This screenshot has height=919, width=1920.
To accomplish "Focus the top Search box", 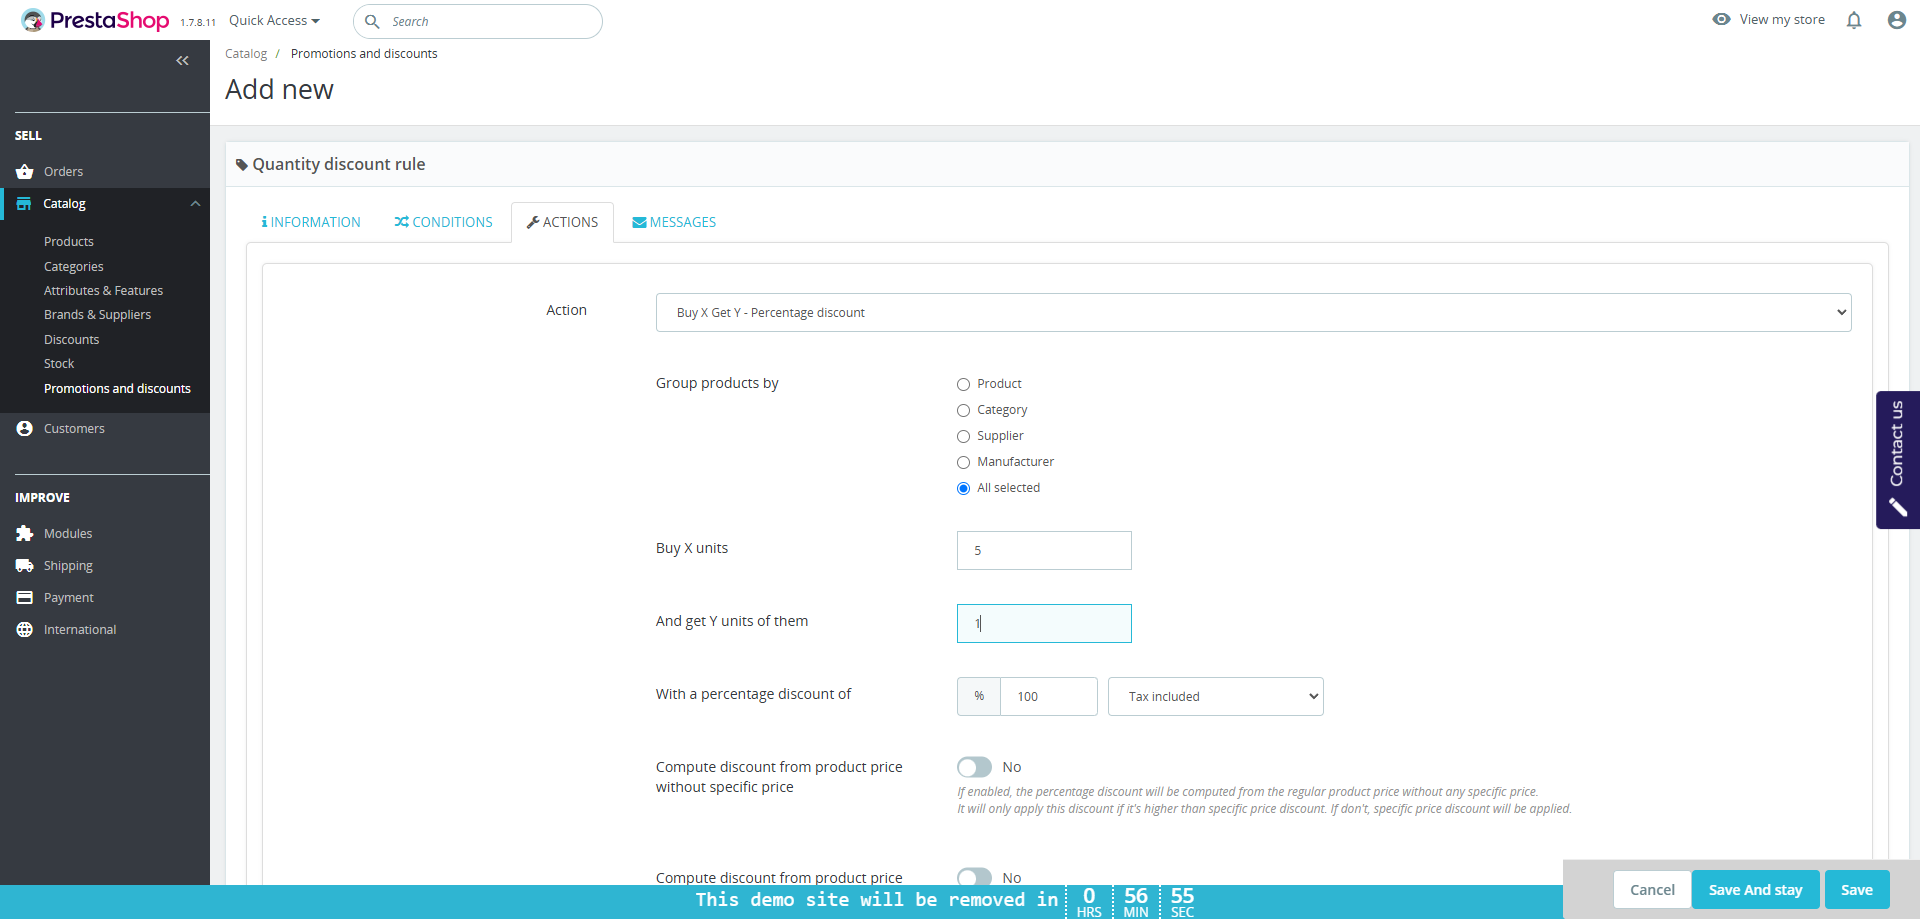I will 478,21.
